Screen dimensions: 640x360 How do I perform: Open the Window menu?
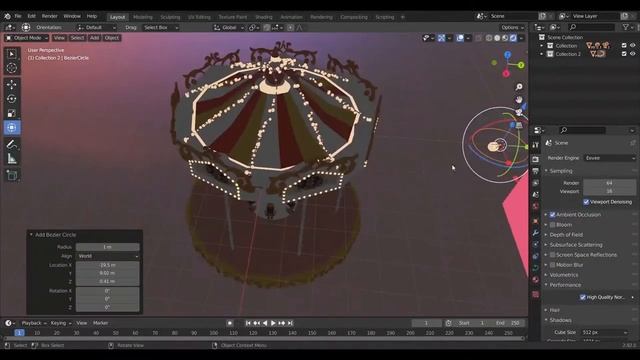pos(72,16)
